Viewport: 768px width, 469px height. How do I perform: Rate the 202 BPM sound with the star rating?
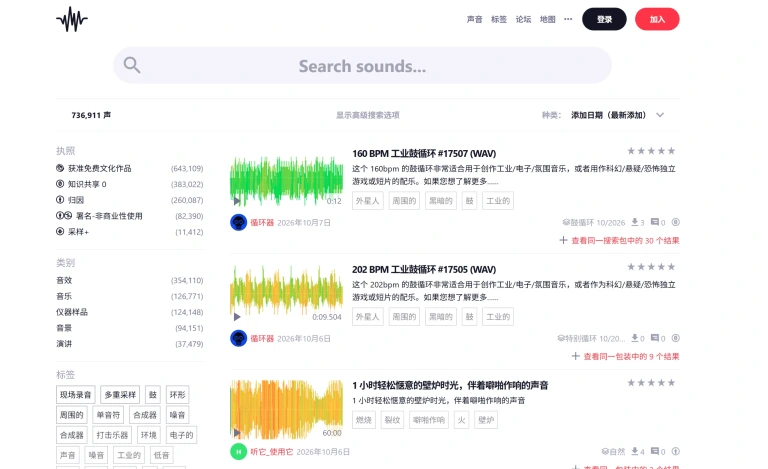click(x=651, y=267)
